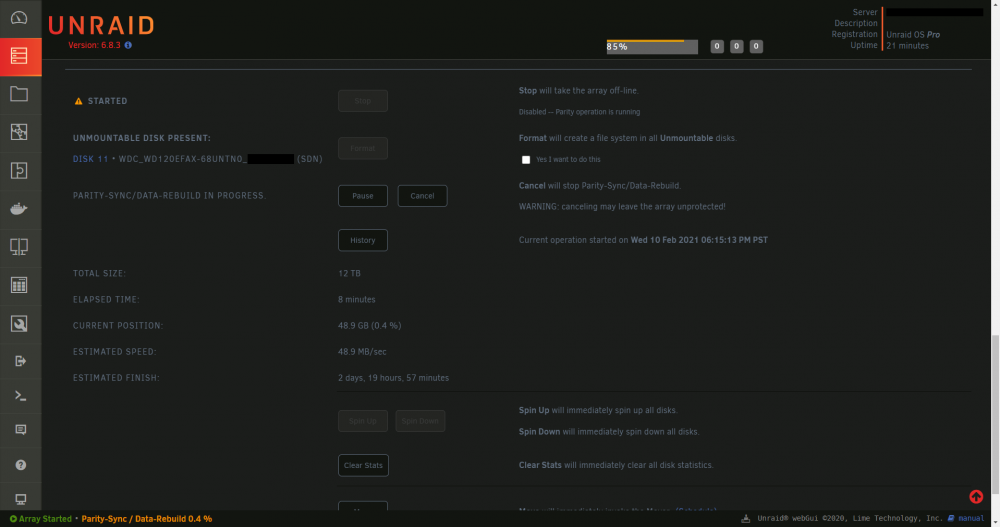Open the manual link in footer
Image resolution: width=1000 pixels, height=527 pixels.
[971, 519]
